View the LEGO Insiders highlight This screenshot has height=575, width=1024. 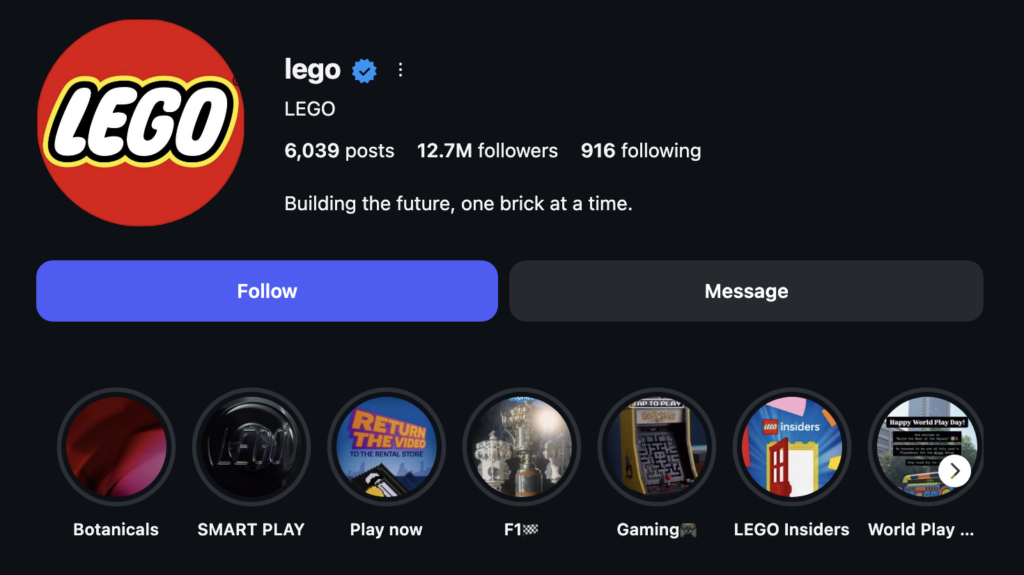[x=792, y=447]
